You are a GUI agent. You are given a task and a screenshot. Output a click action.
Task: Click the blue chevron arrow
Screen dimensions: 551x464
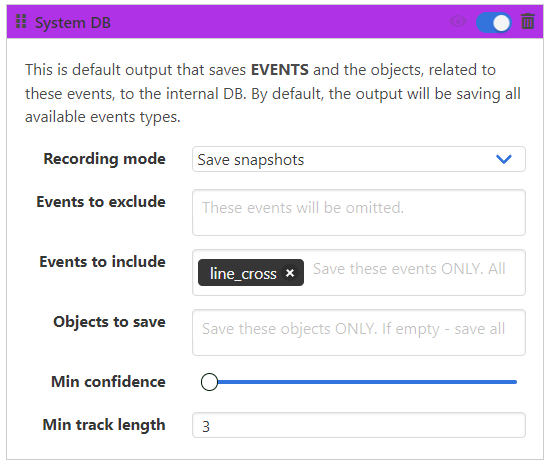(x=504, y=159)
